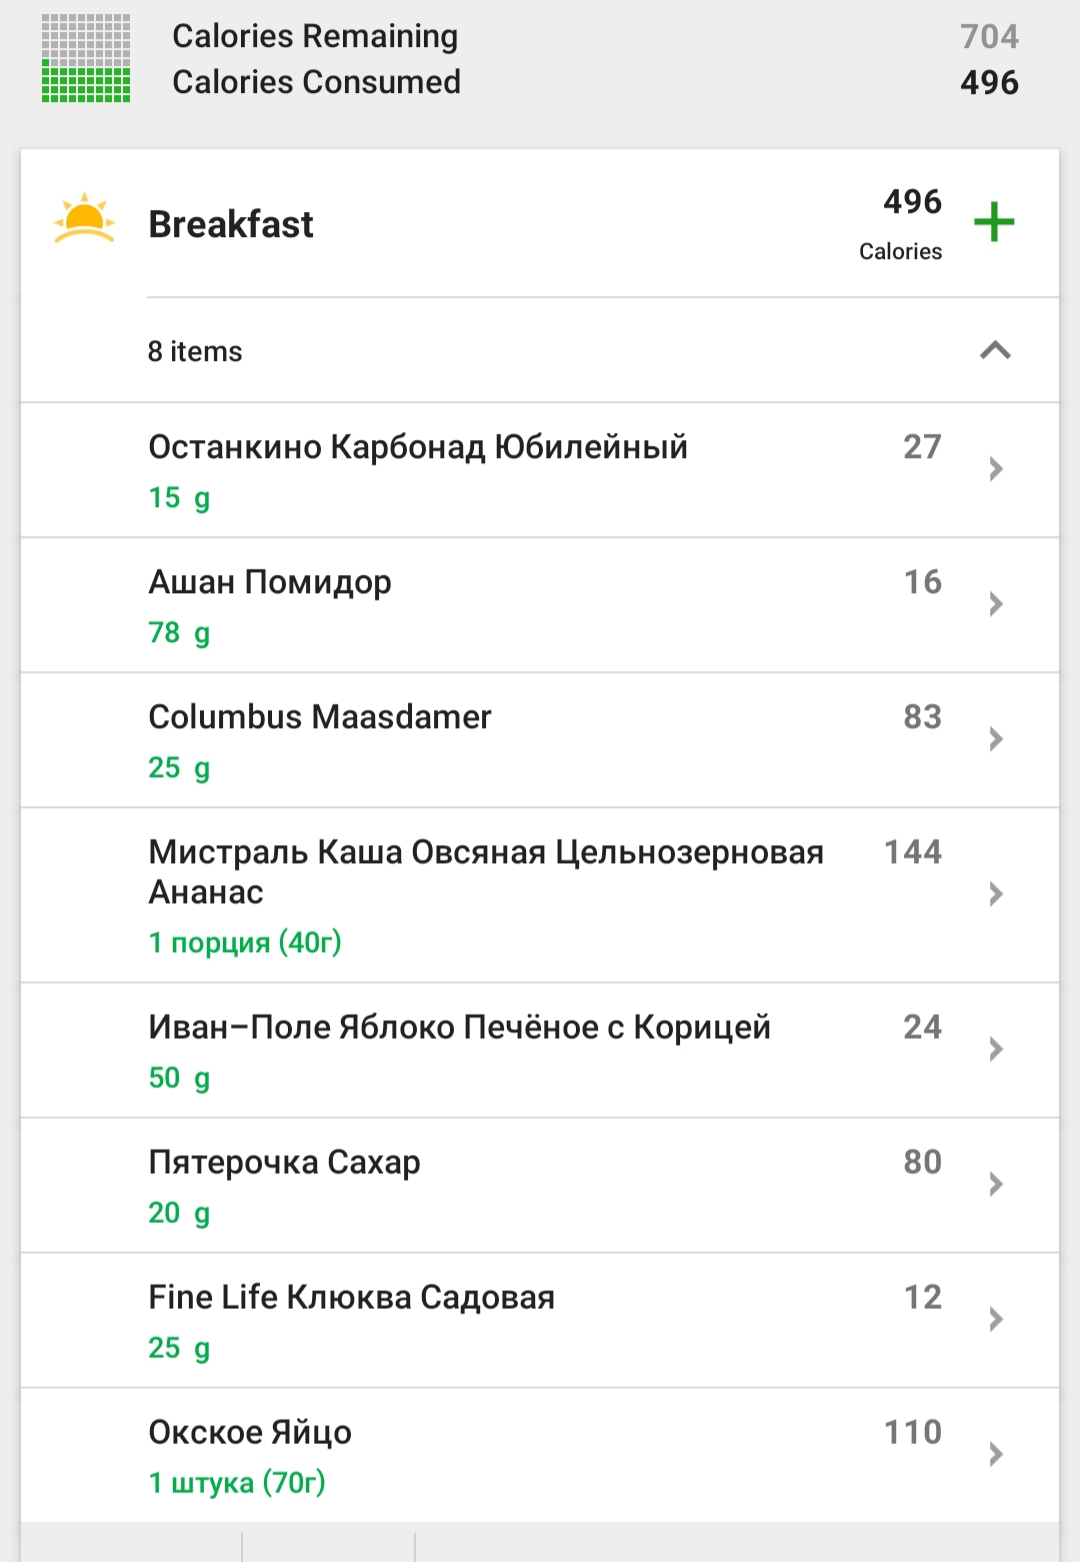Tap the calorie grid chart icon
This screenshot has width=1080, height=1562.
pos(86,58)
